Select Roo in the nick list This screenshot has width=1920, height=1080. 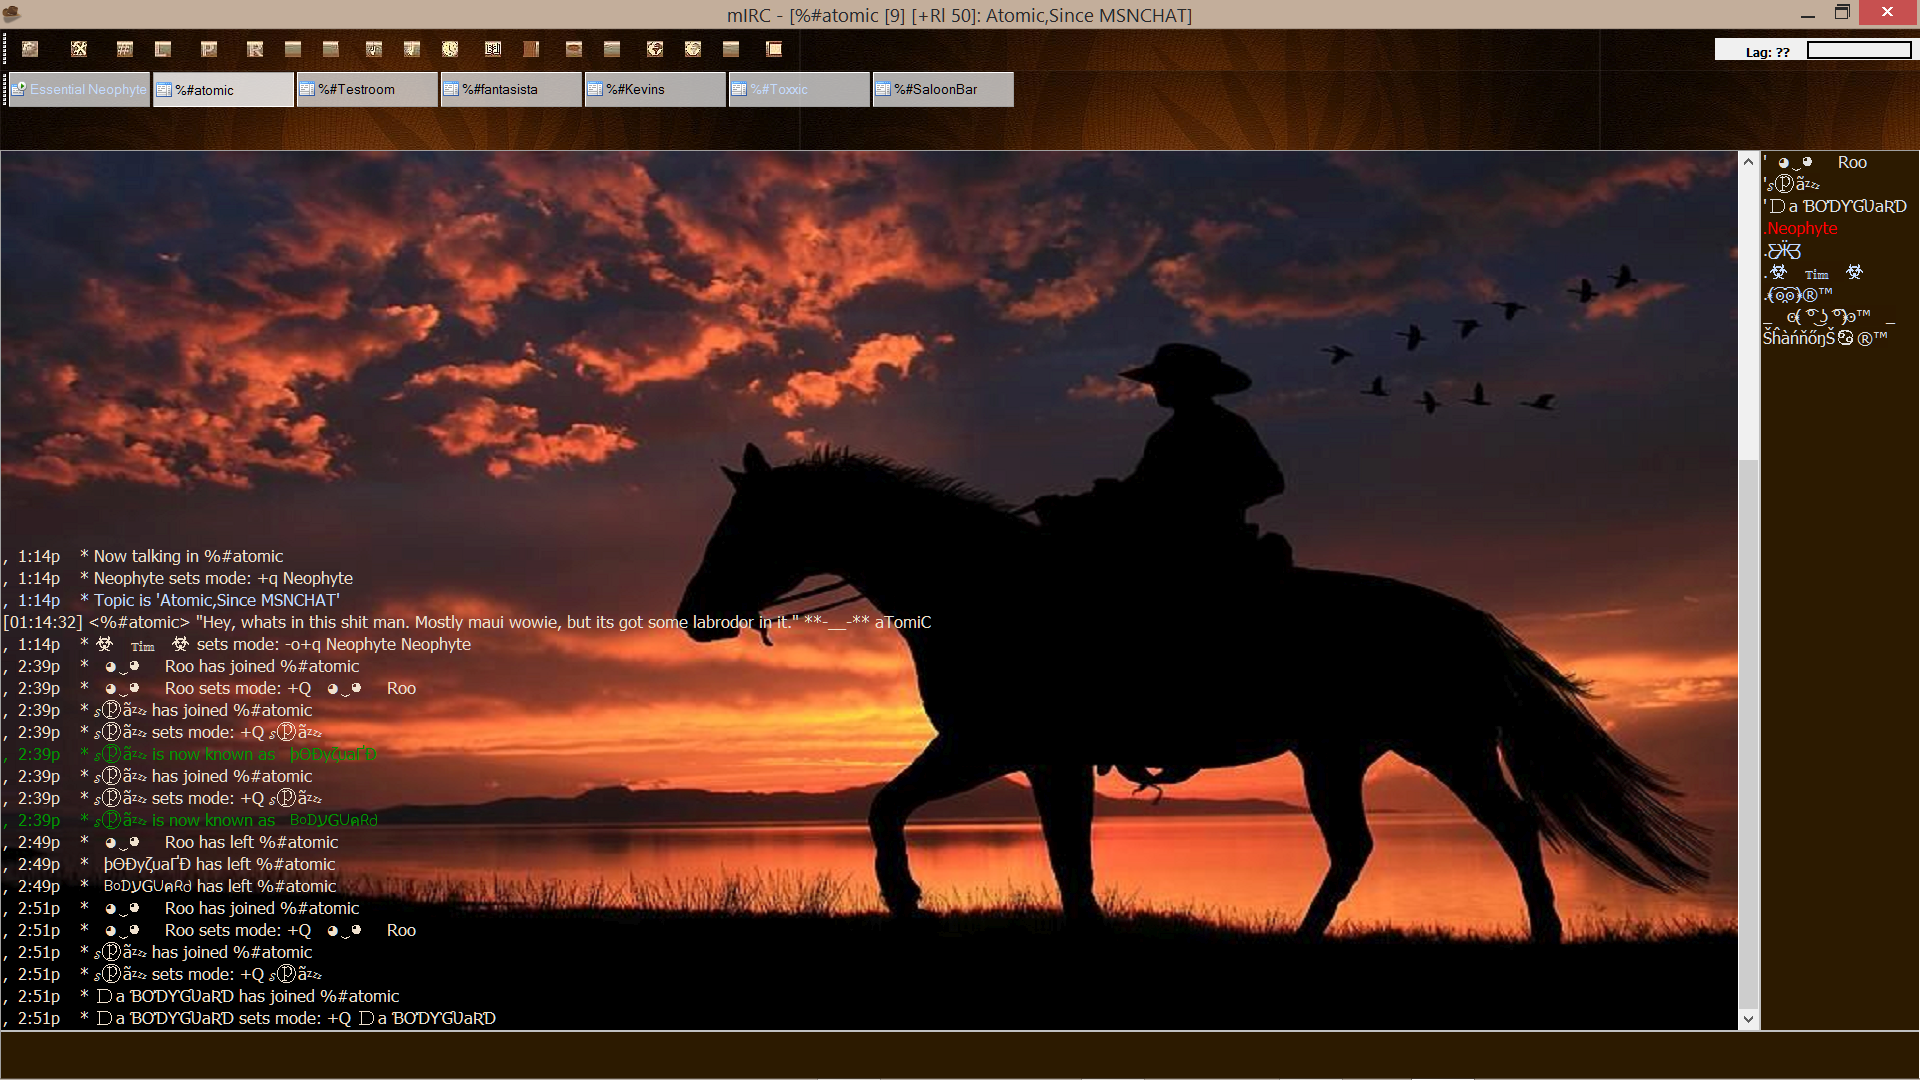click(x=1851, y=163)
